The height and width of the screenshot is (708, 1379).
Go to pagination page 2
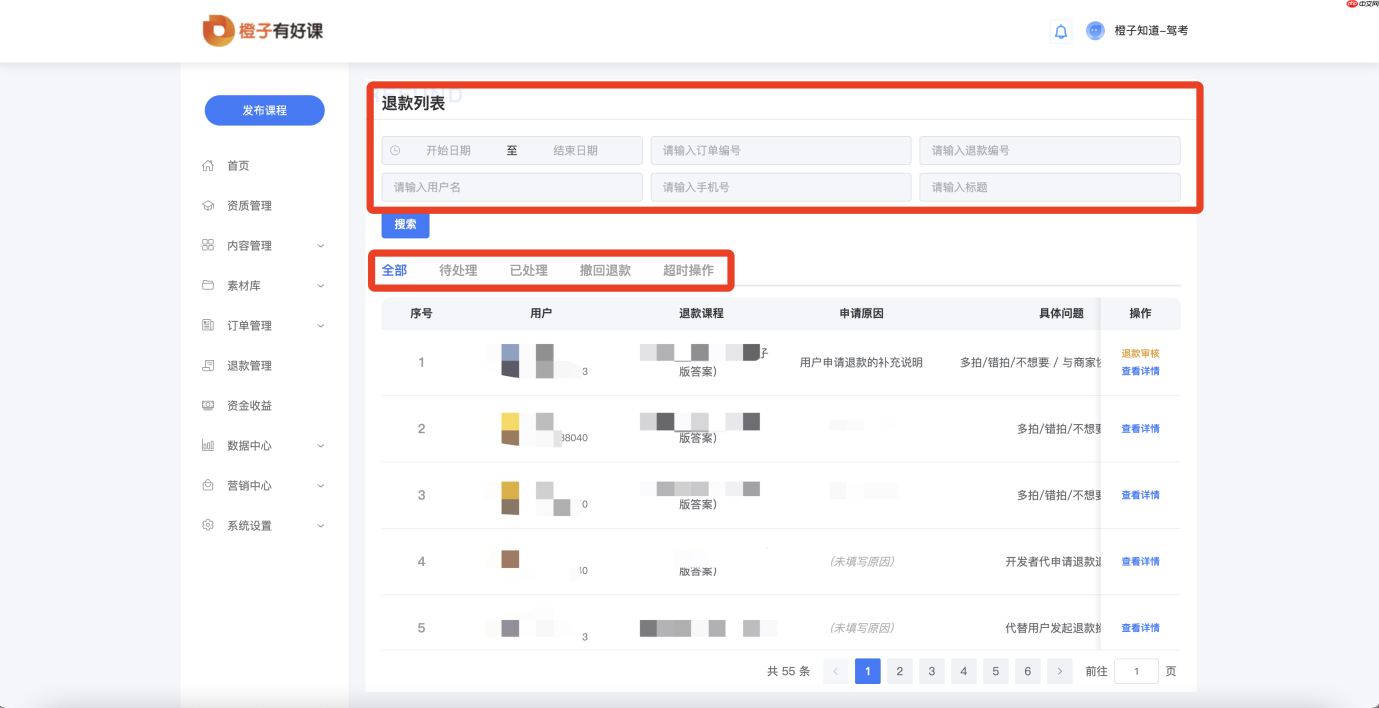click(900, 671)
